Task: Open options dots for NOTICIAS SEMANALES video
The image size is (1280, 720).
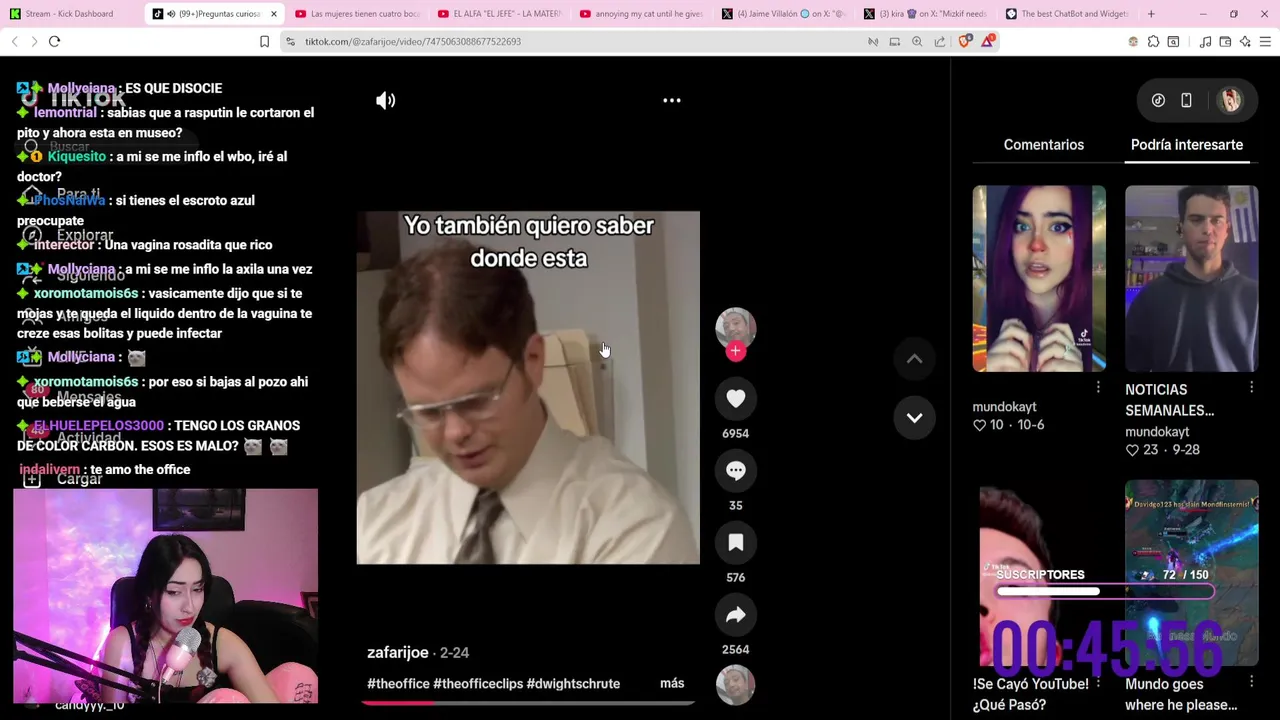Action: 1251,387
